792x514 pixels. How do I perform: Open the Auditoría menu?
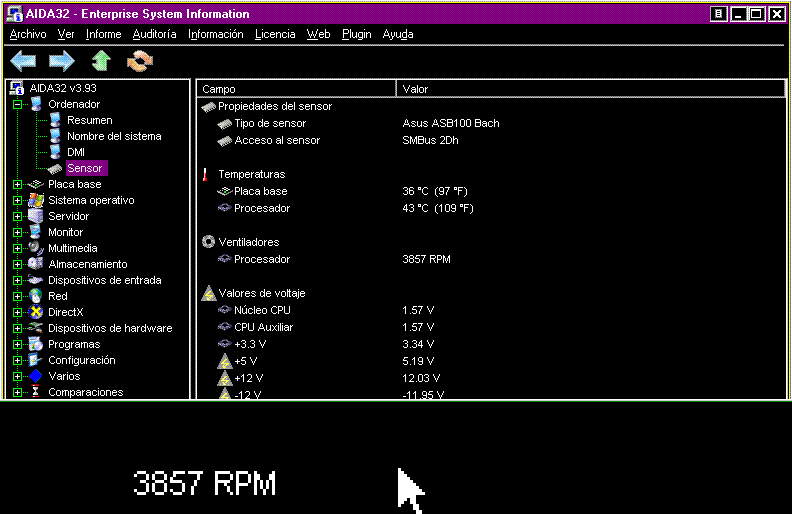click(x=154, y=34)
